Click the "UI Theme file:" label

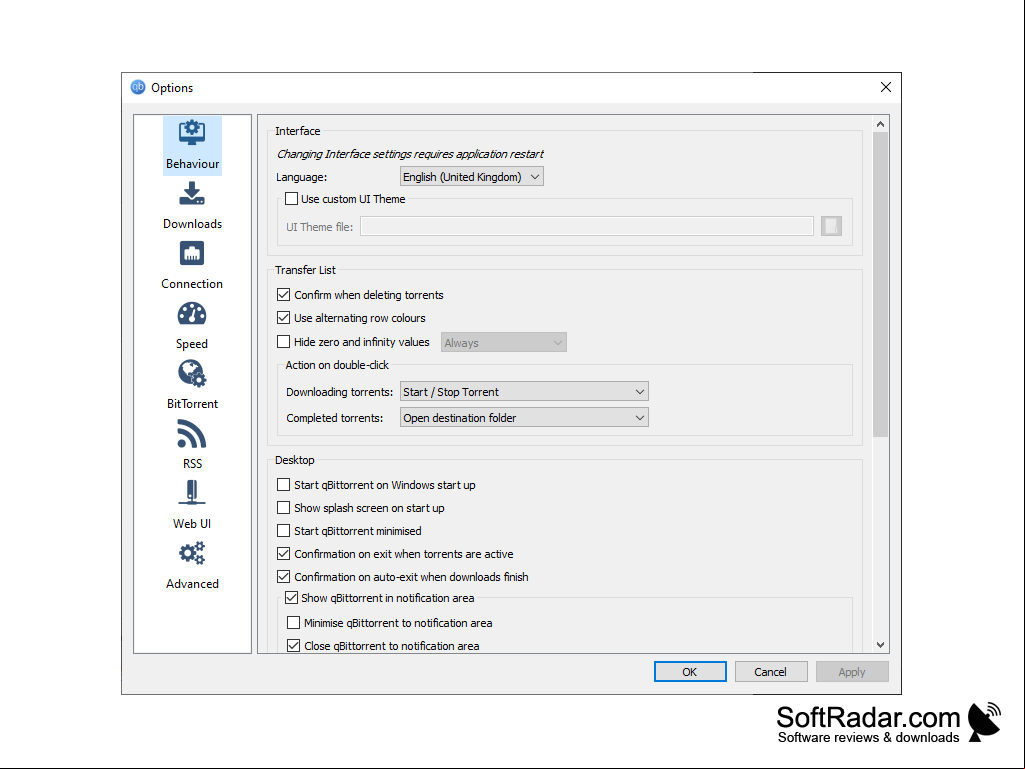[320, 227]
